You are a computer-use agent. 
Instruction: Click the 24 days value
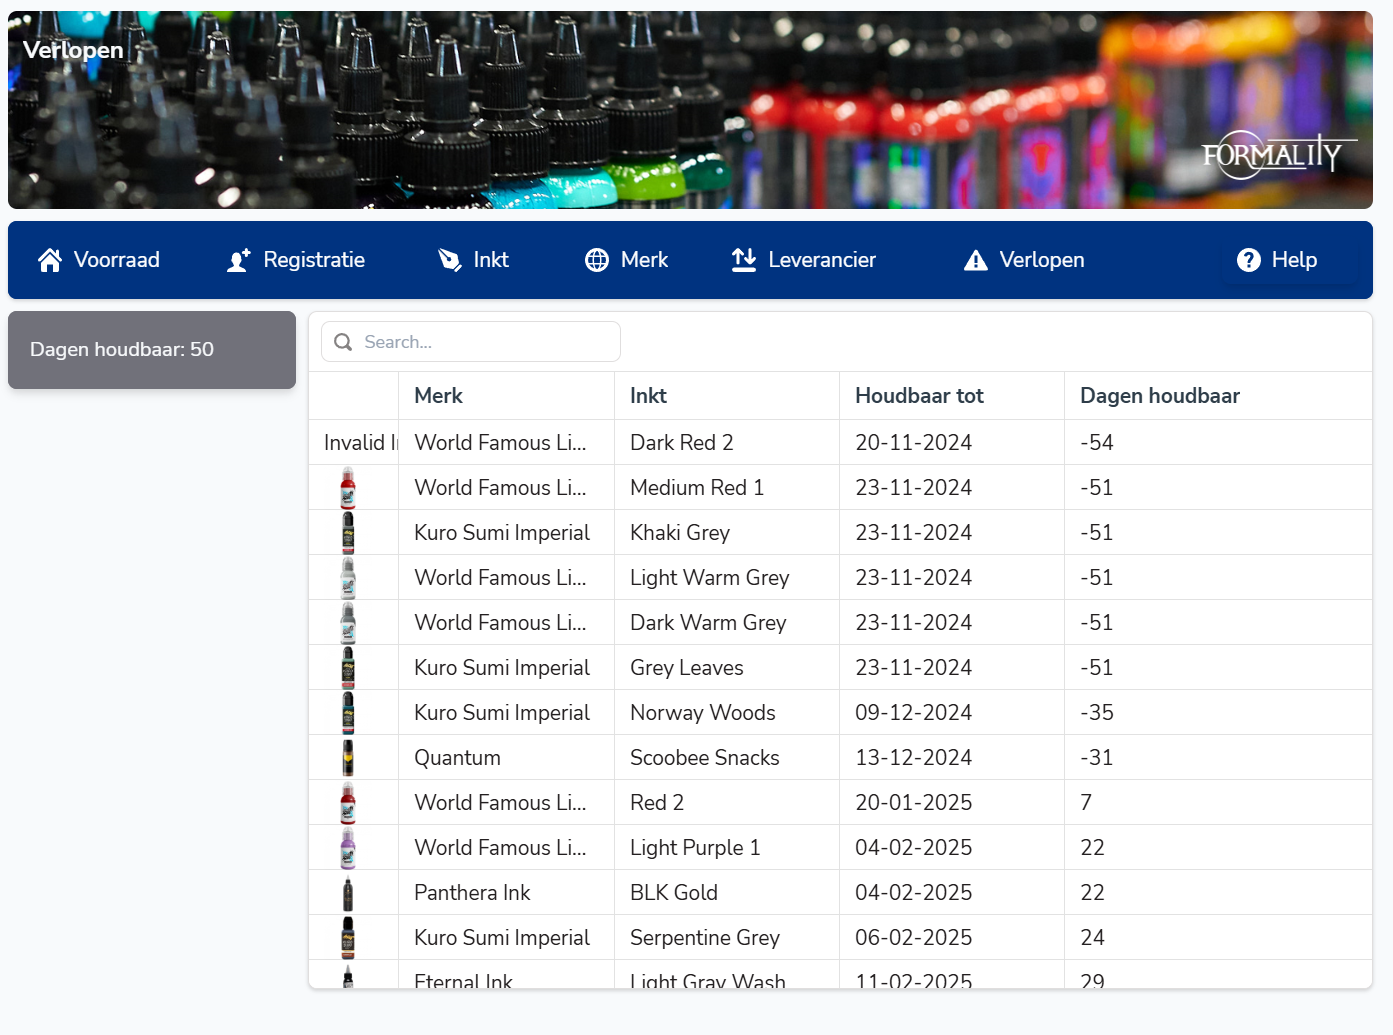1092,938
